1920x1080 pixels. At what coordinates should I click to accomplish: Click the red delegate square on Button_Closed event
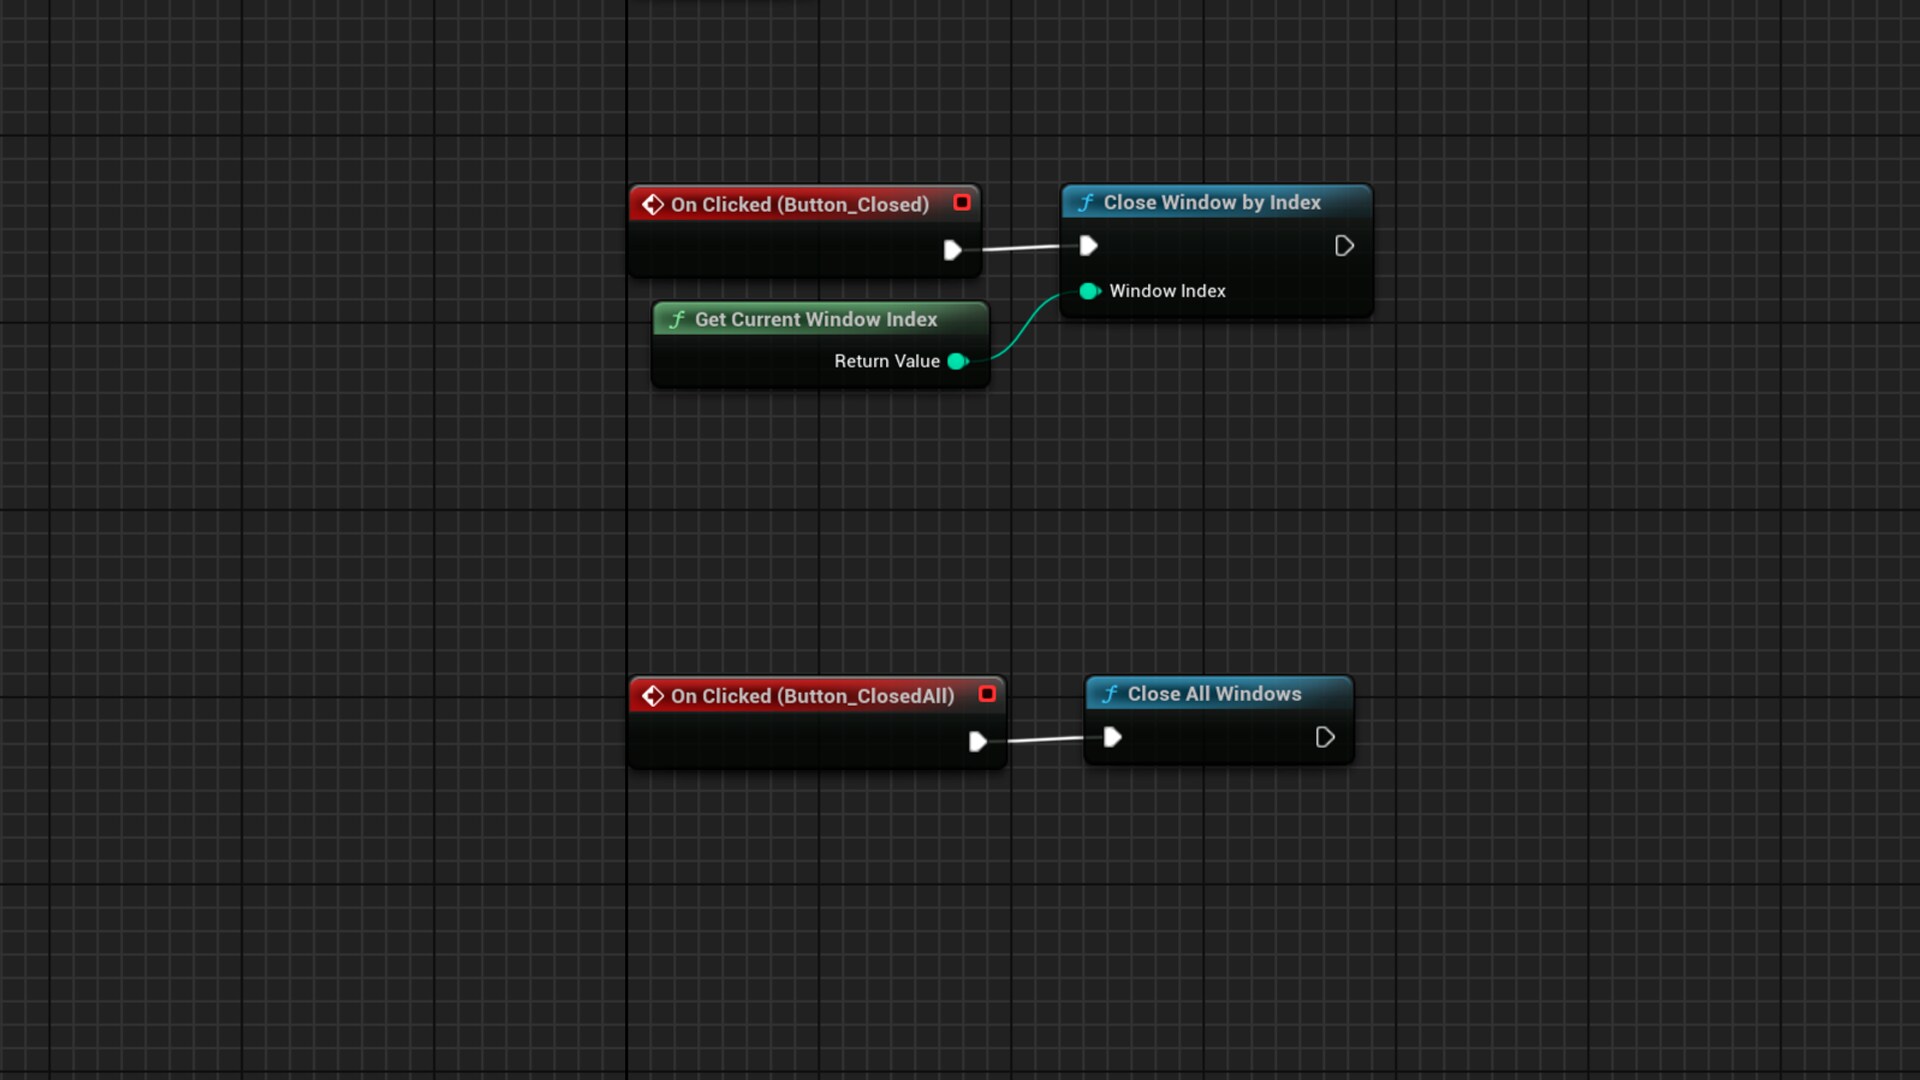(x=962, y=202)
